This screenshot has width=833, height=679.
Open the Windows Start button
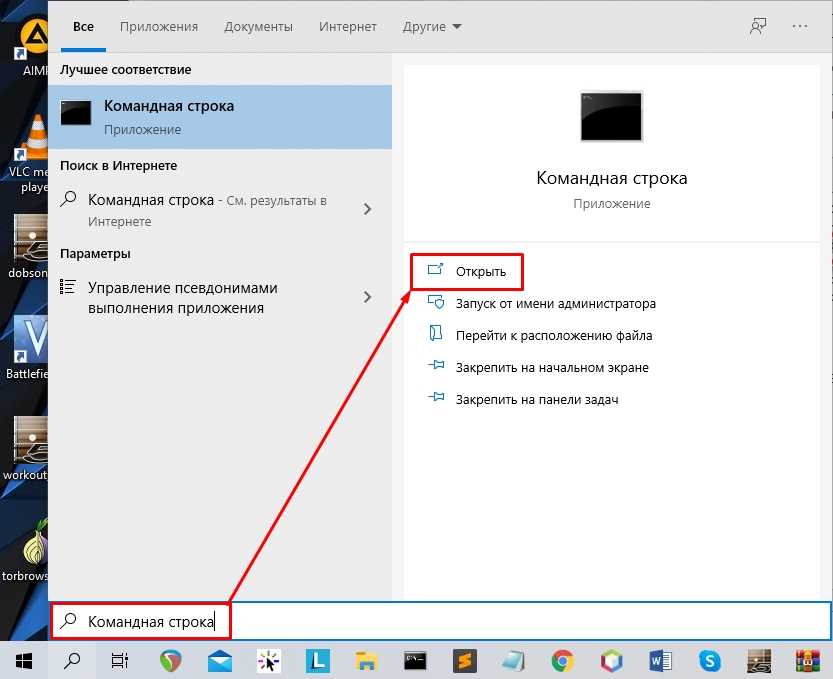(24, 660)
